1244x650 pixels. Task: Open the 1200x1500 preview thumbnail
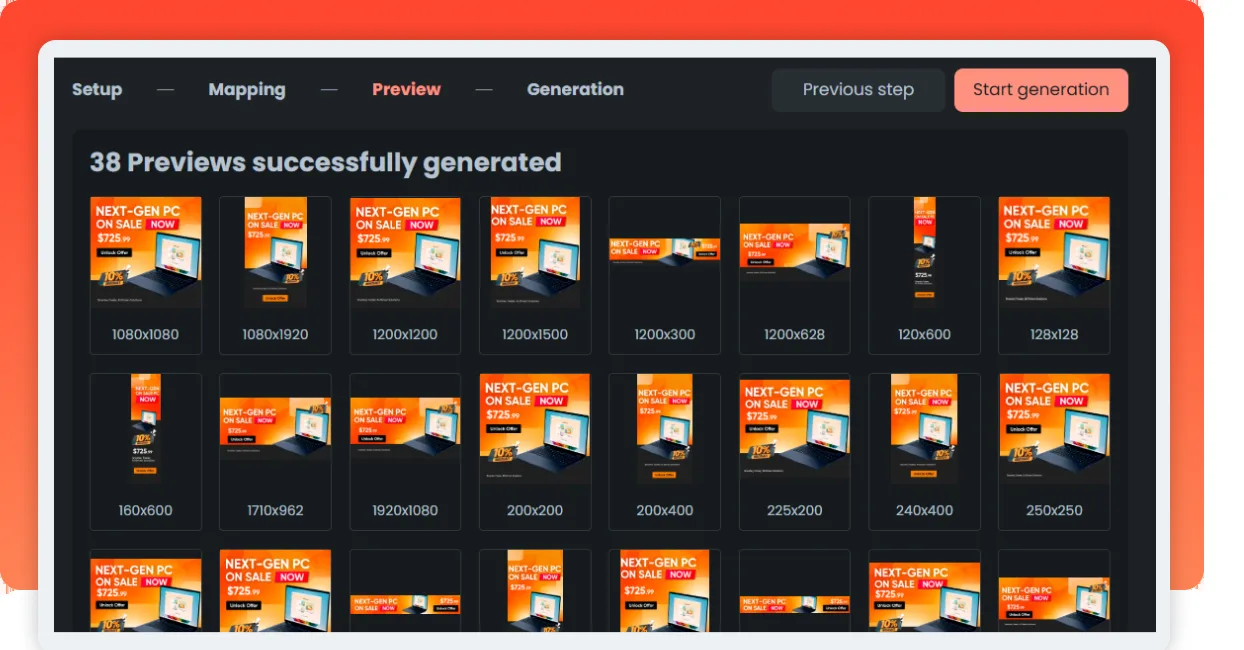(535, 253)
